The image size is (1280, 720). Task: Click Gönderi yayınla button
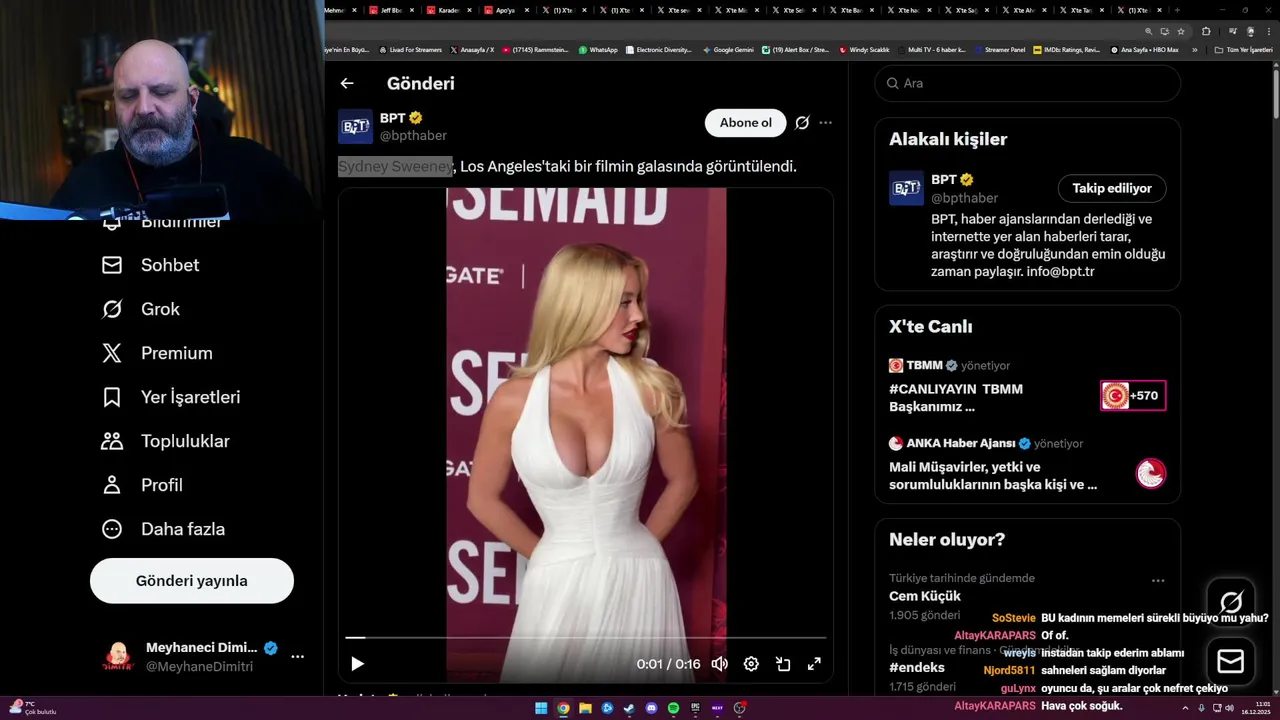pos(192,581)
